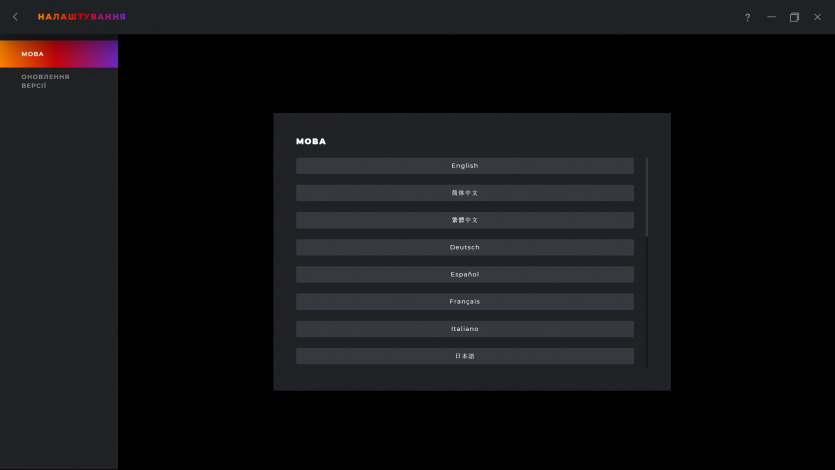Switch language to Deutsch

click(464, 247)
